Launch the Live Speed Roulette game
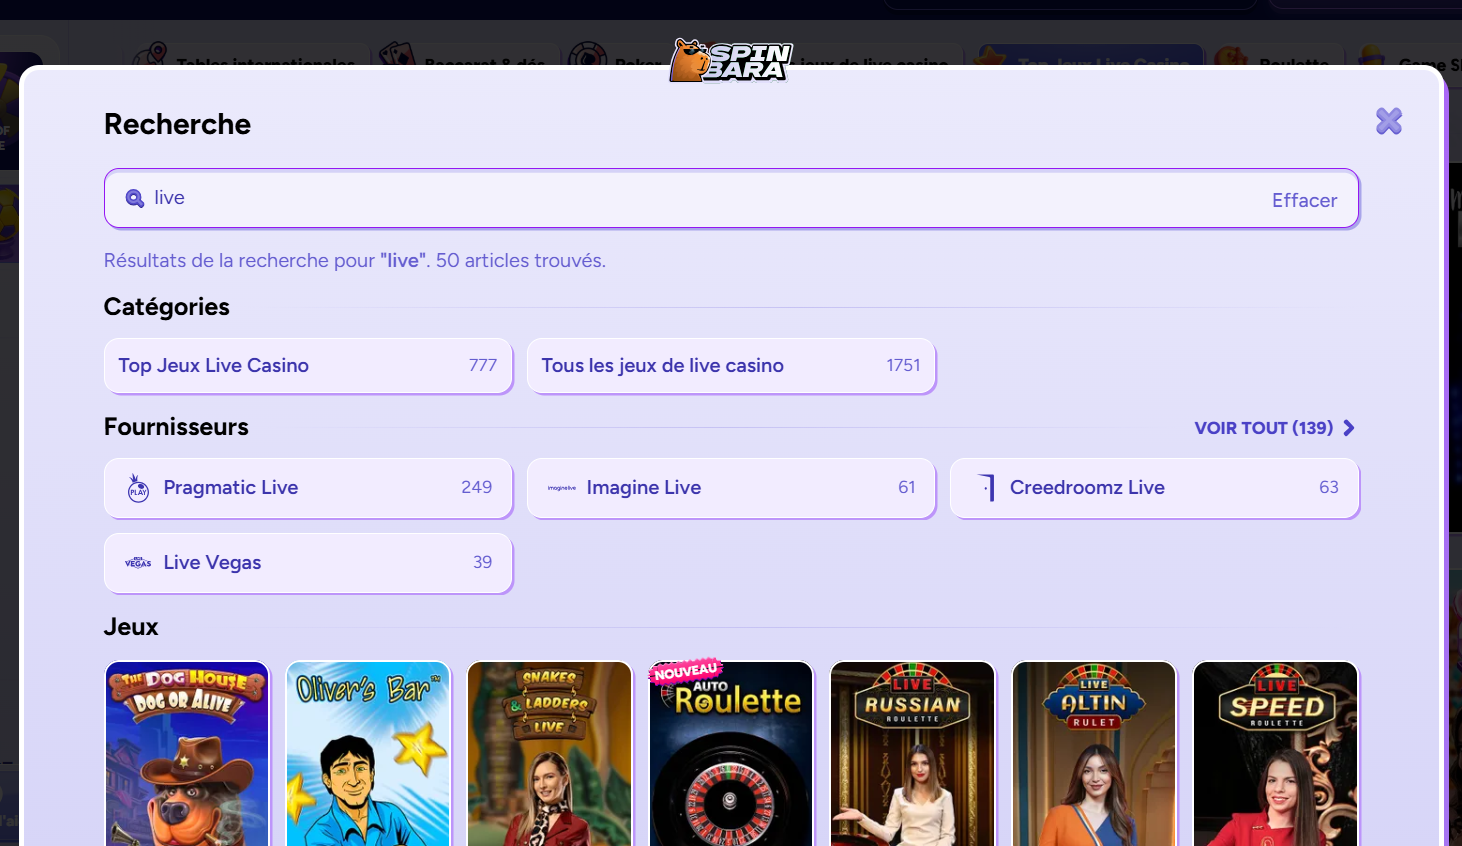Screen dimensions: 1462x846 (1275, 754)
